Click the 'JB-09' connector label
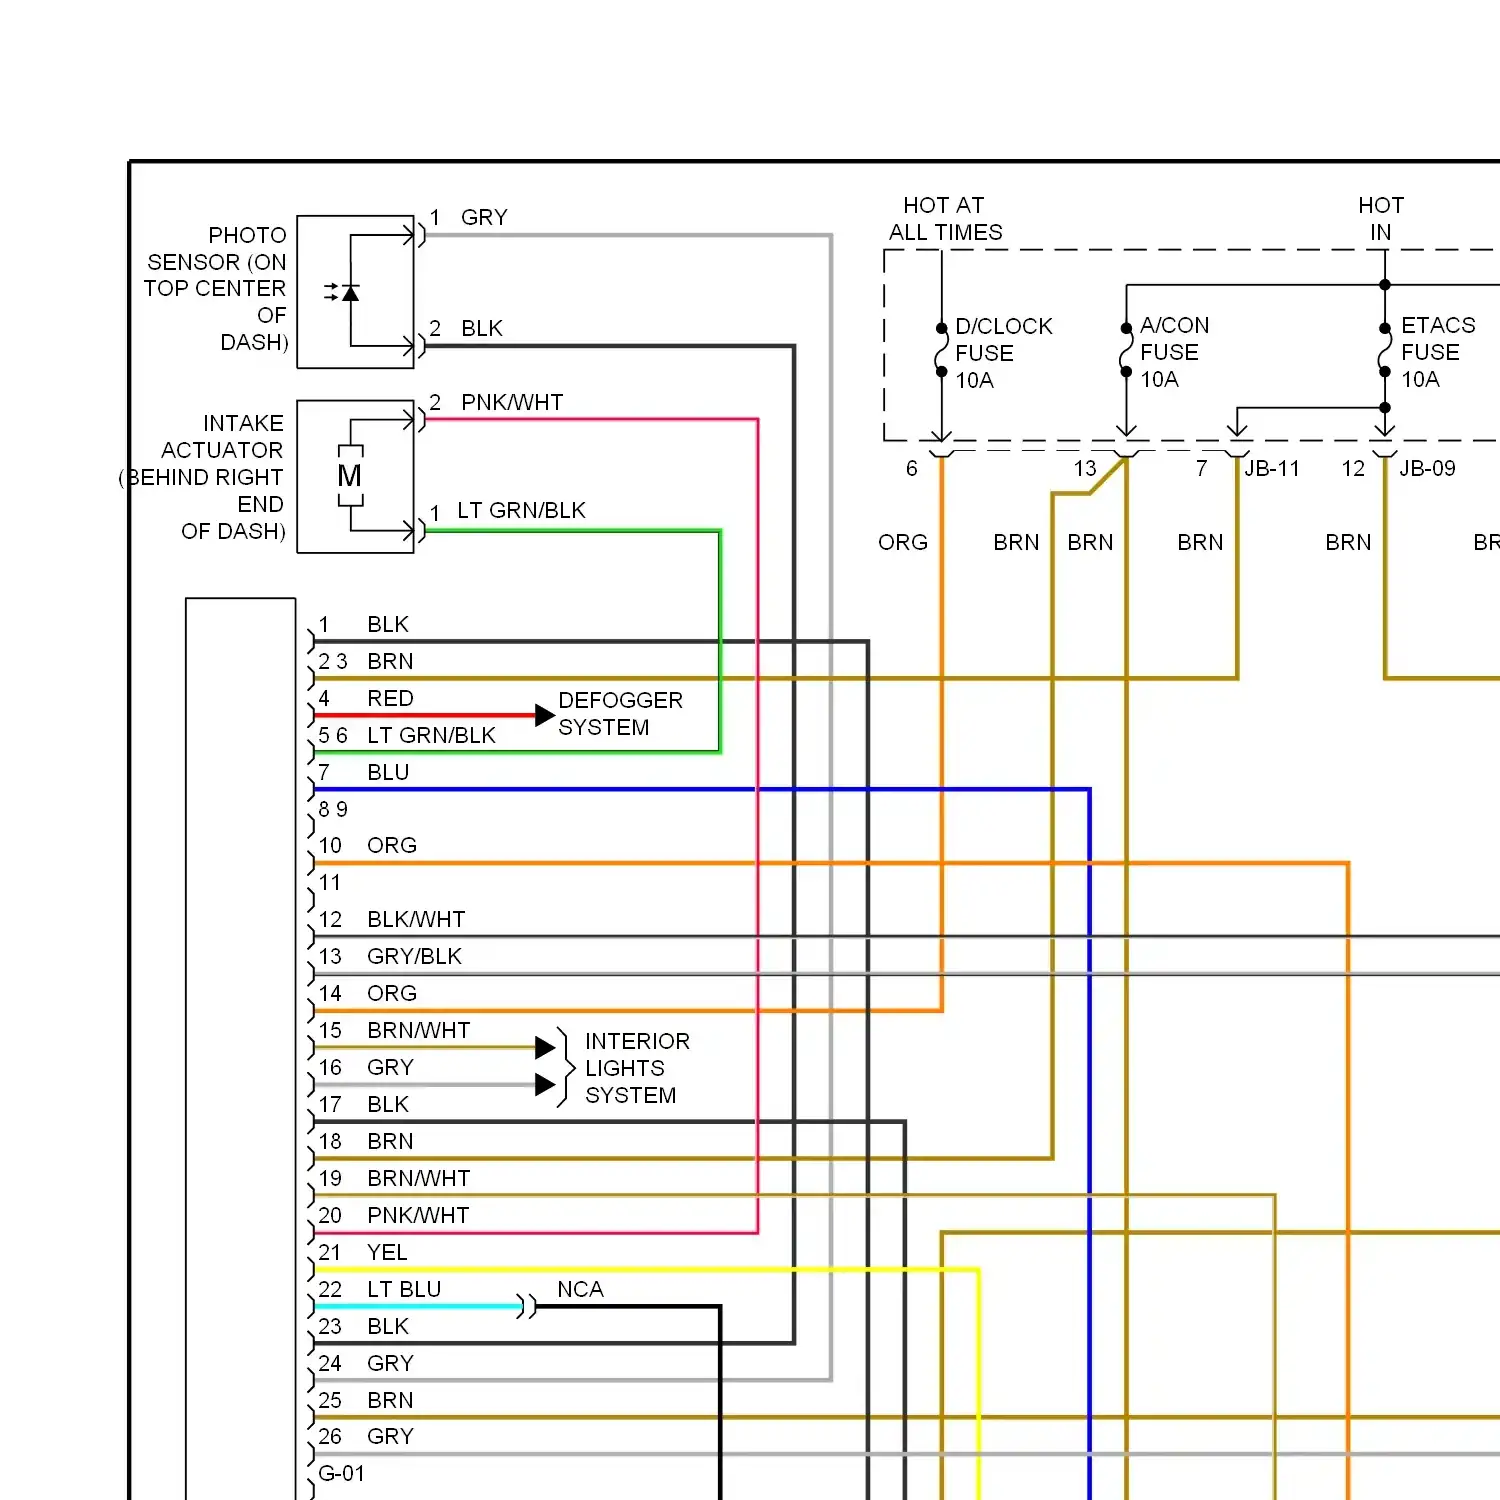1500x1500 pixels. point(1427,468)
